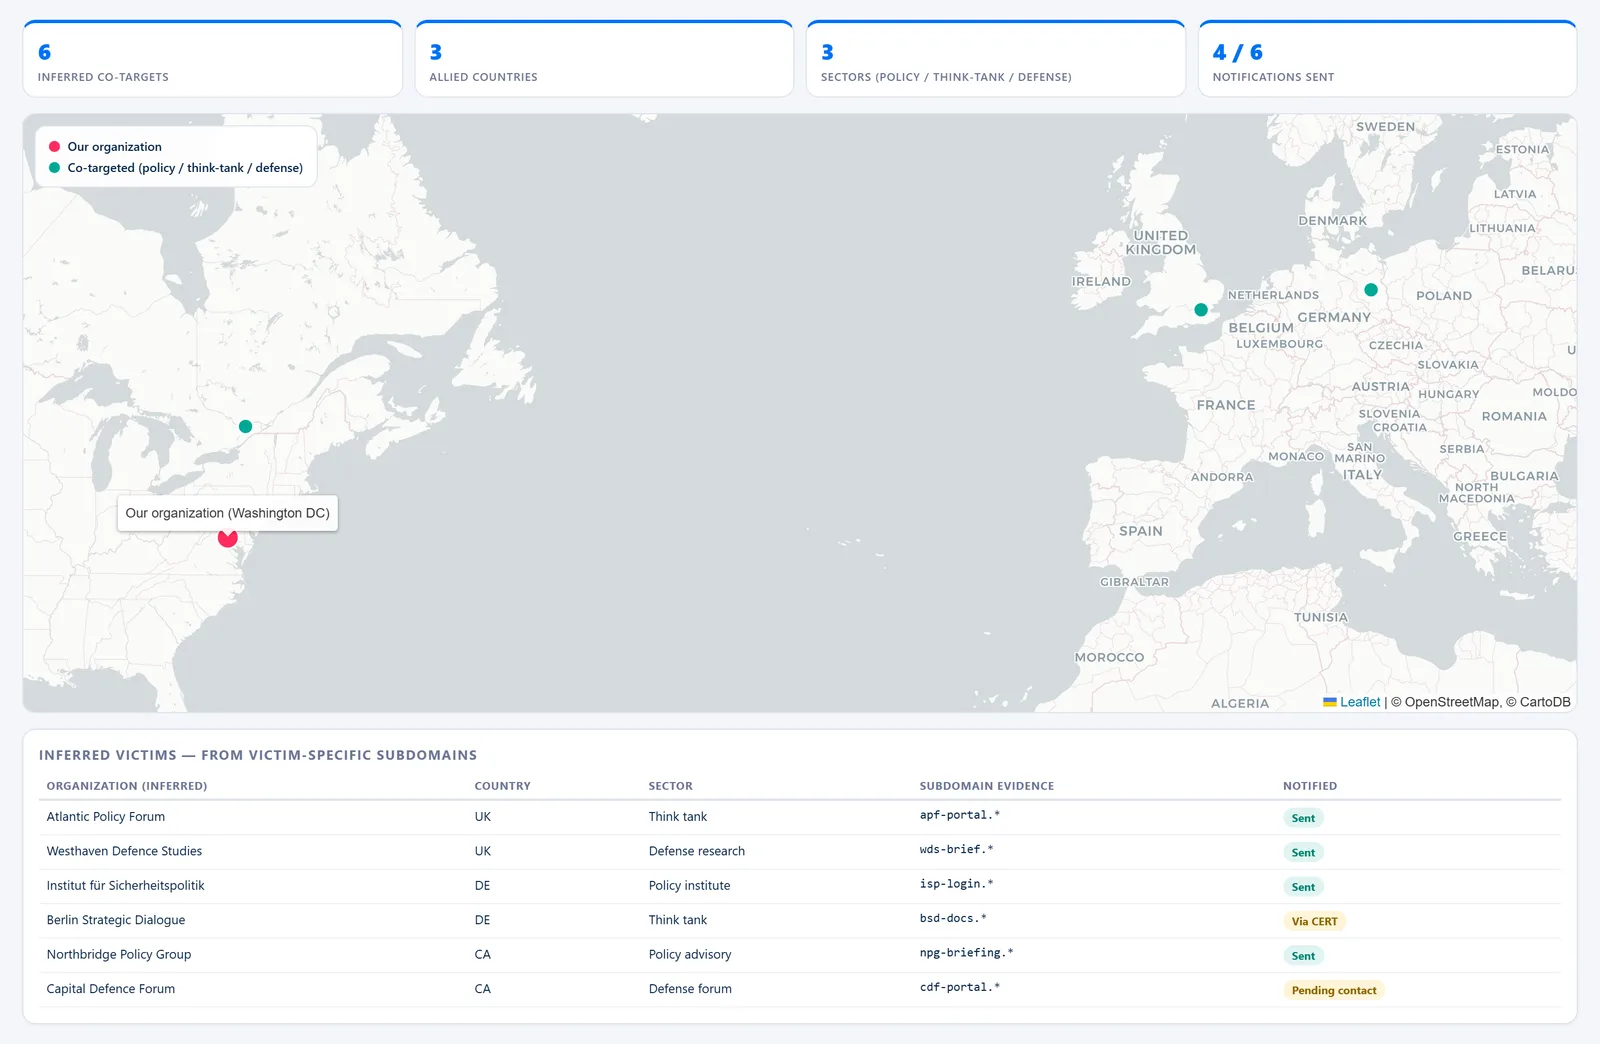Click the Sent badge for Atlantic Policy Forum
Viewport: 1600px width, 1044px height.
[1303, 818]
